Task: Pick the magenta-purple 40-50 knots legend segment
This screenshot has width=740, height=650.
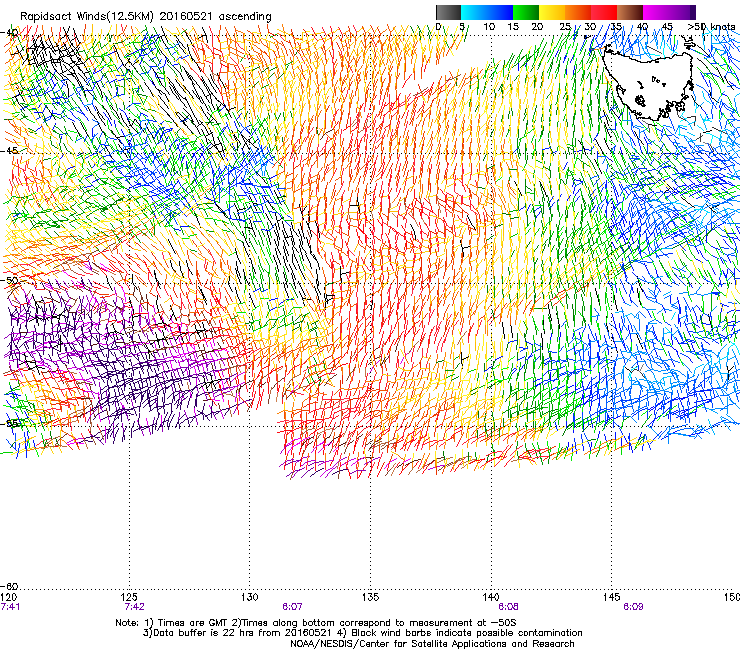Action: [x=669, y=12]
